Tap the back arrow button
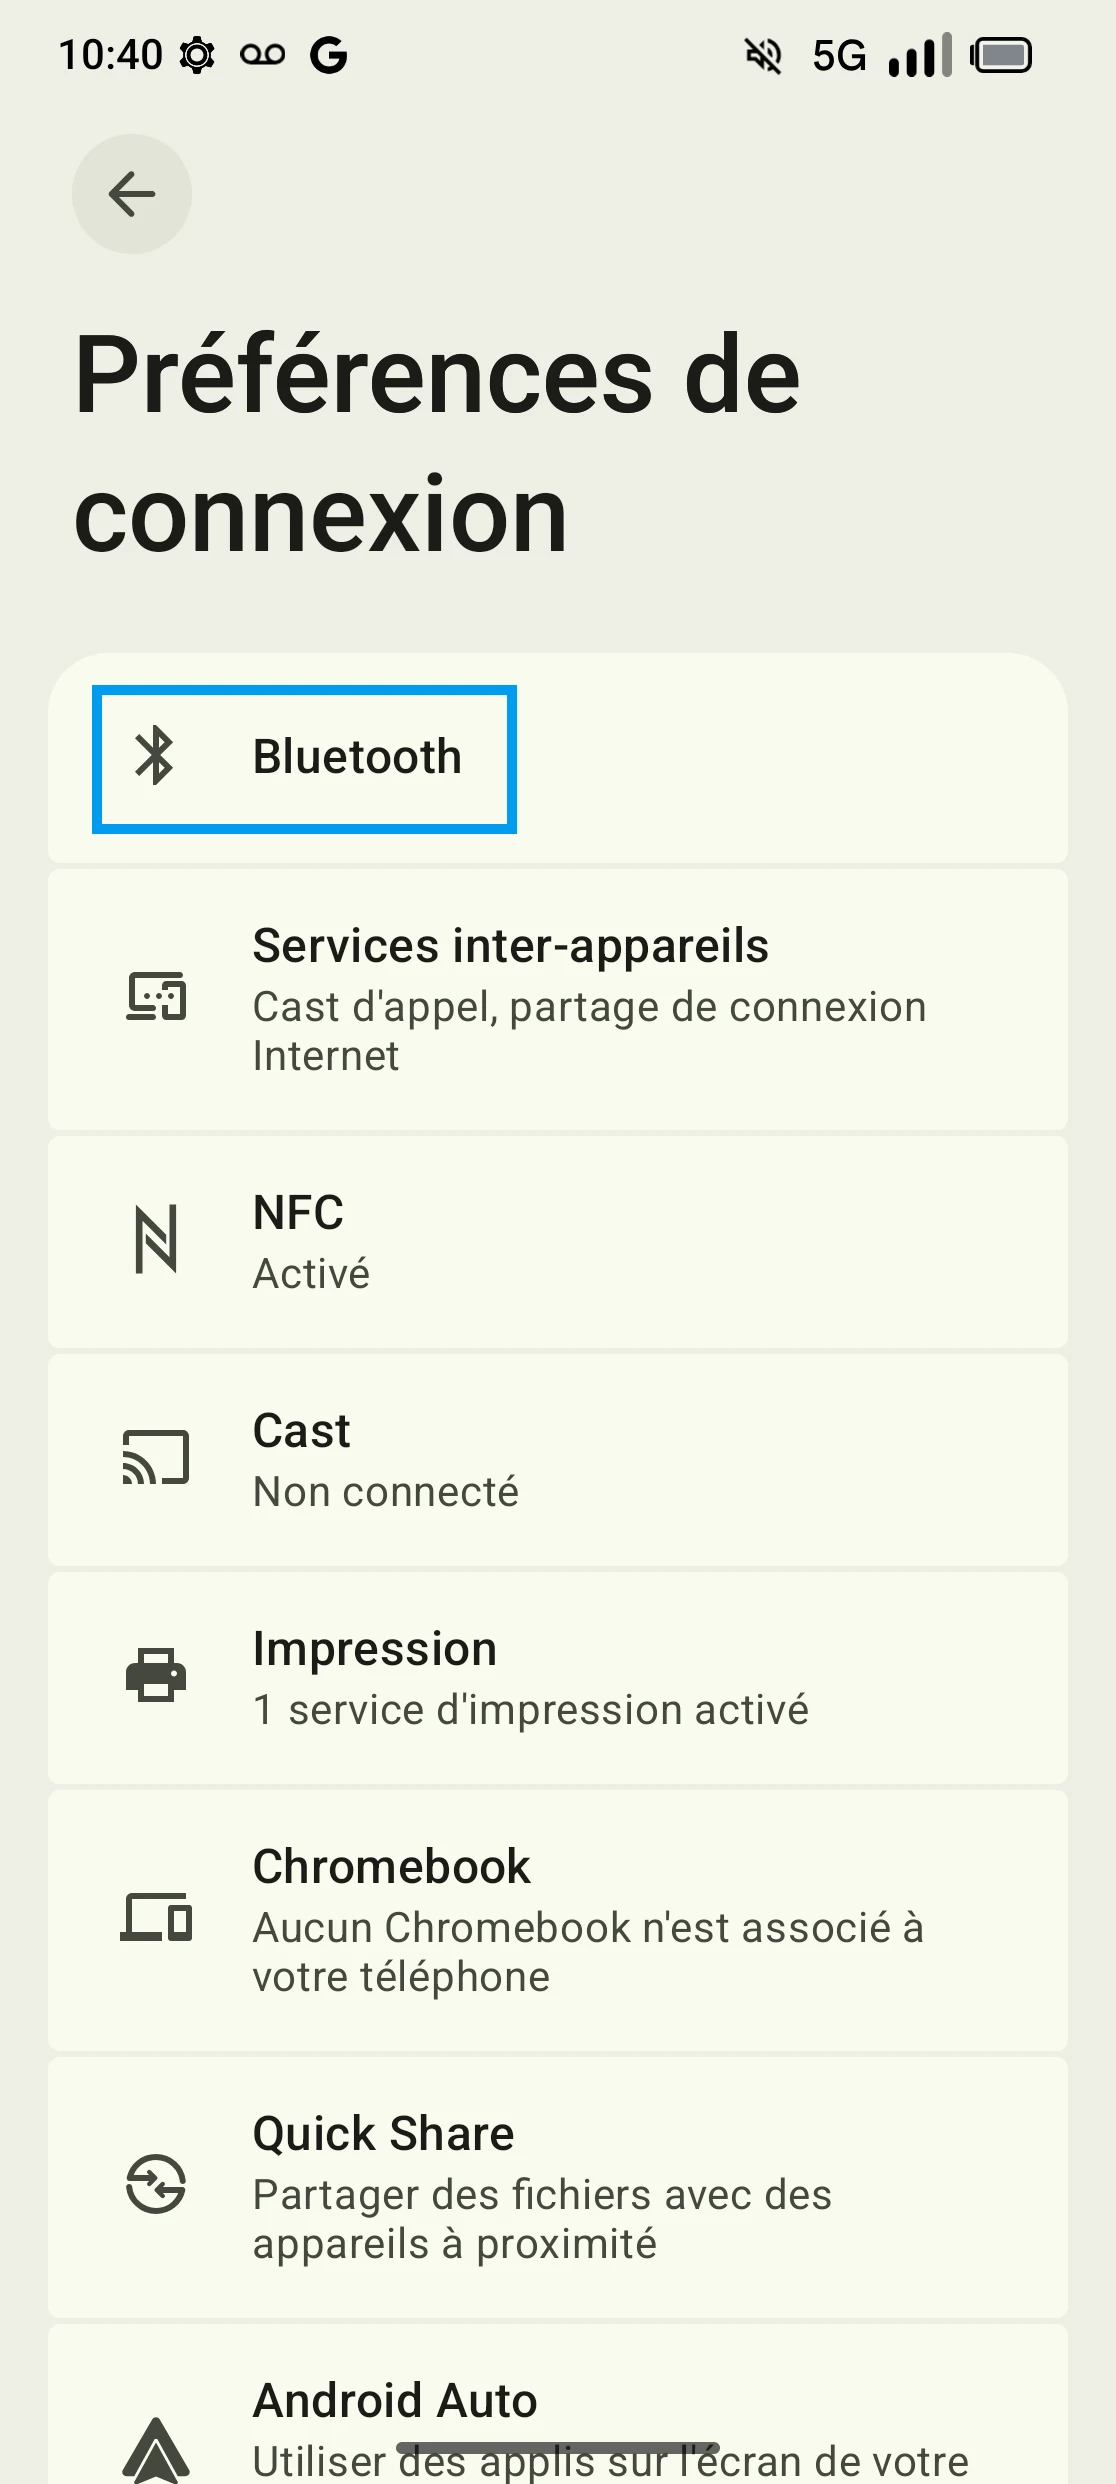Screen dimensions: 1116x2484 [131, 194]
